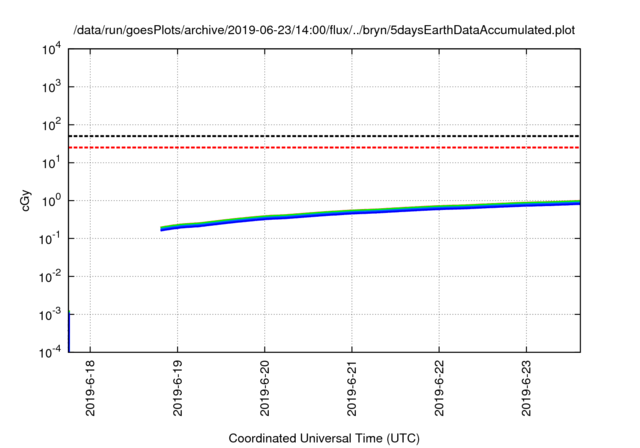The image size is (640, 448).
Task: Click the 2019-6-22 date tick label
Action: pos(439,388)
